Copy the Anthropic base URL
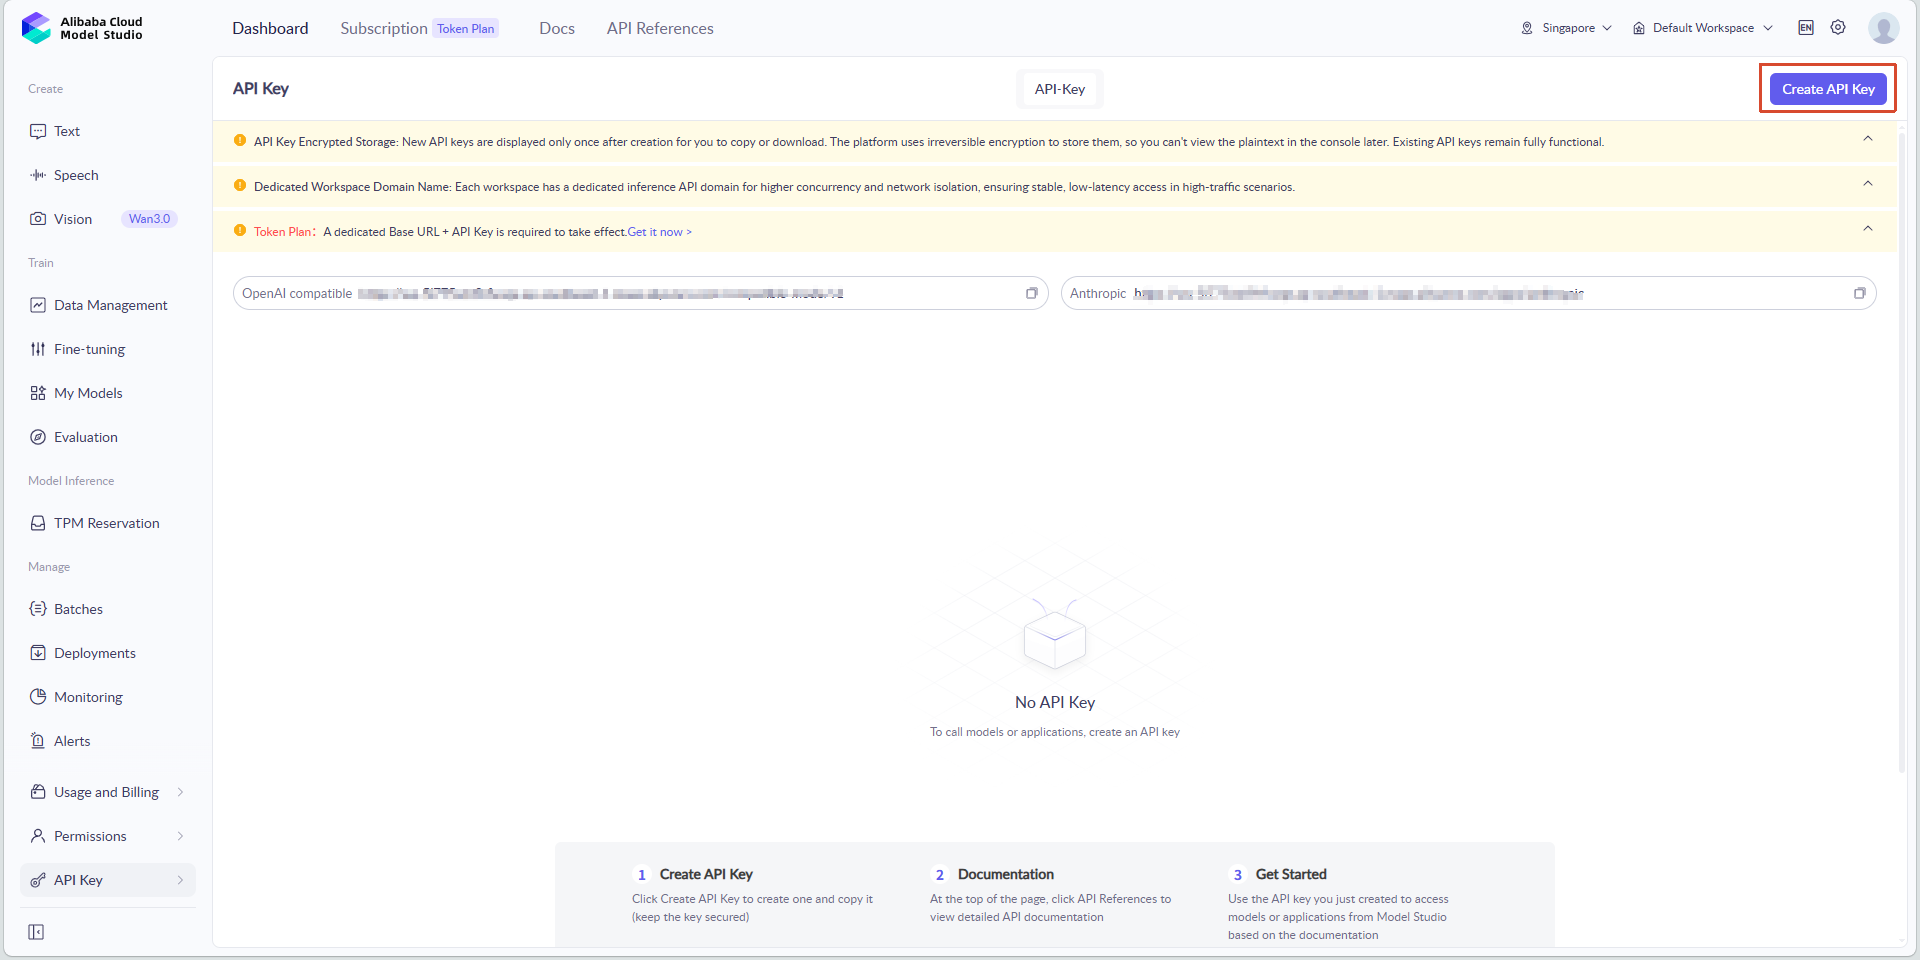Image resolution: width=1920 pixels, height=960 pixels. [1859, 293]
